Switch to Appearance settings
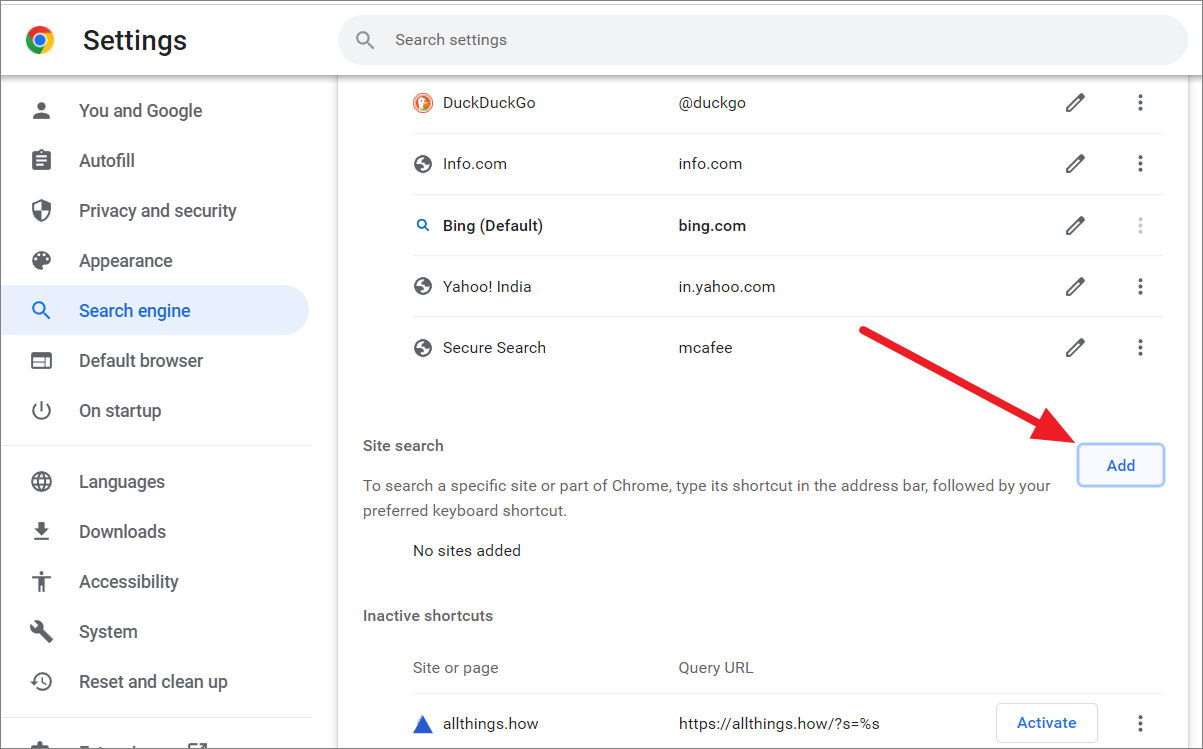 [155, 261]
